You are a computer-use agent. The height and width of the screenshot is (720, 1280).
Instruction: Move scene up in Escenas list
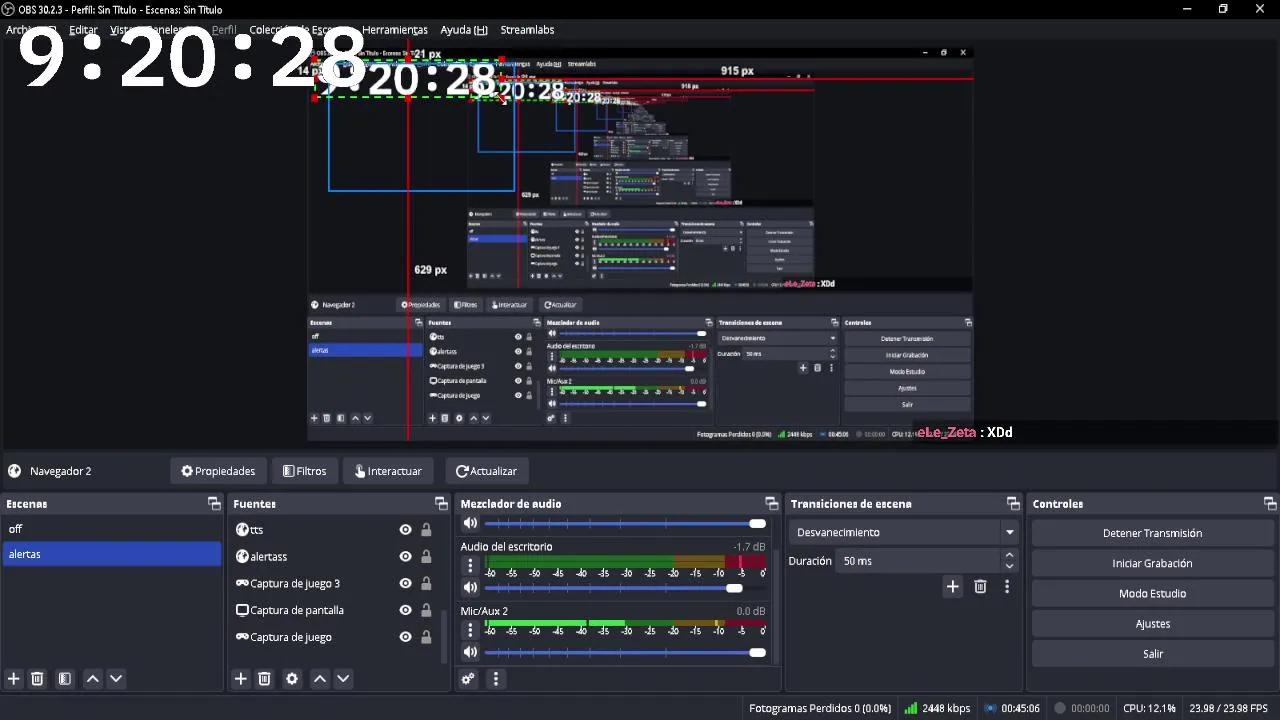(x=93, y=679)
